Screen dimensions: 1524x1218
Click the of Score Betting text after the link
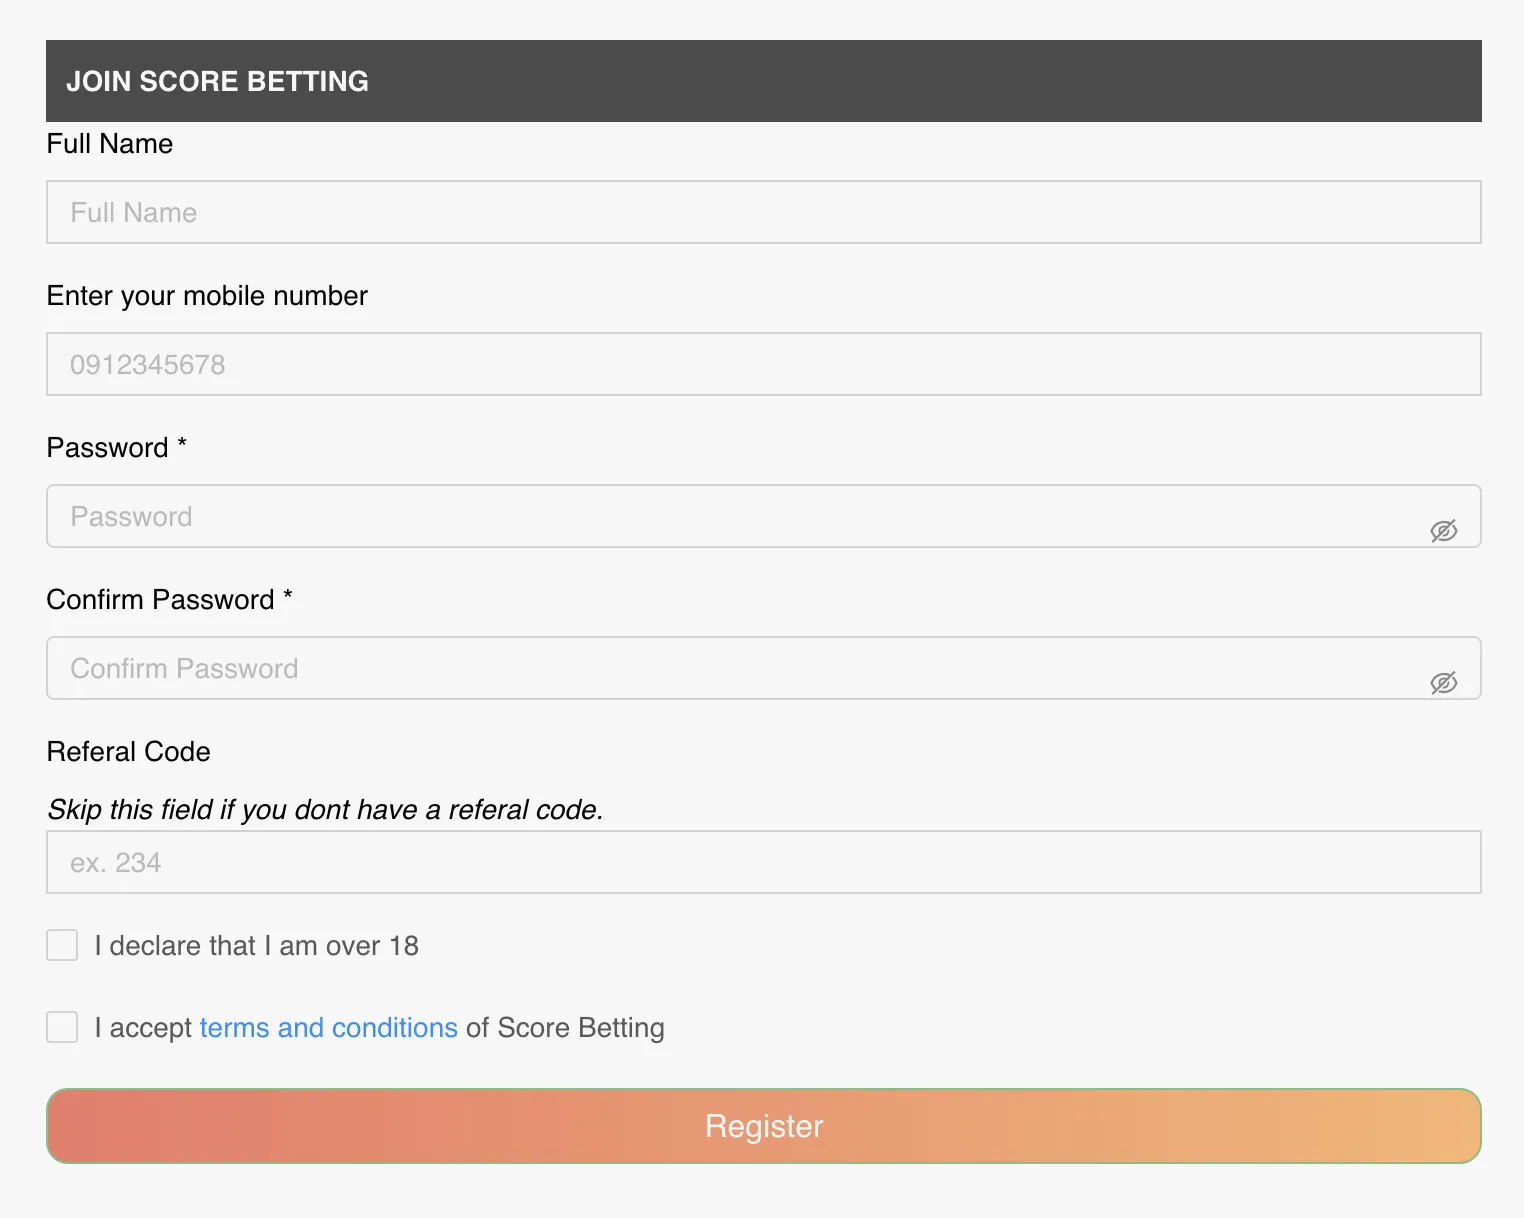tap(565, 1028)
